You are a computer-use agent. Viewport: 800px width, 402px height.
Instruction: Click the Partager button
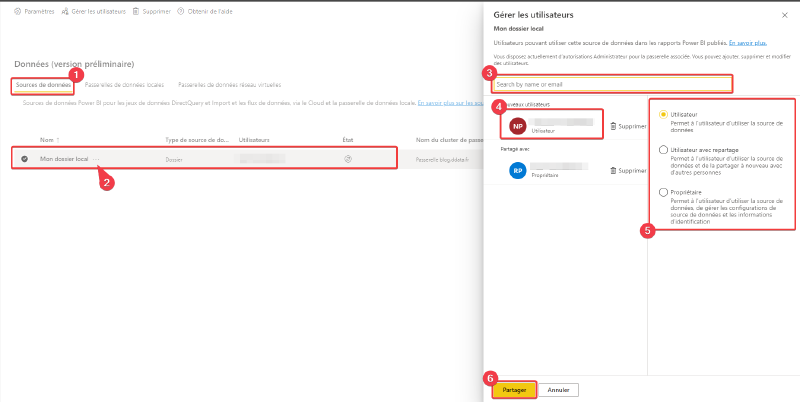tap(514, 390)
